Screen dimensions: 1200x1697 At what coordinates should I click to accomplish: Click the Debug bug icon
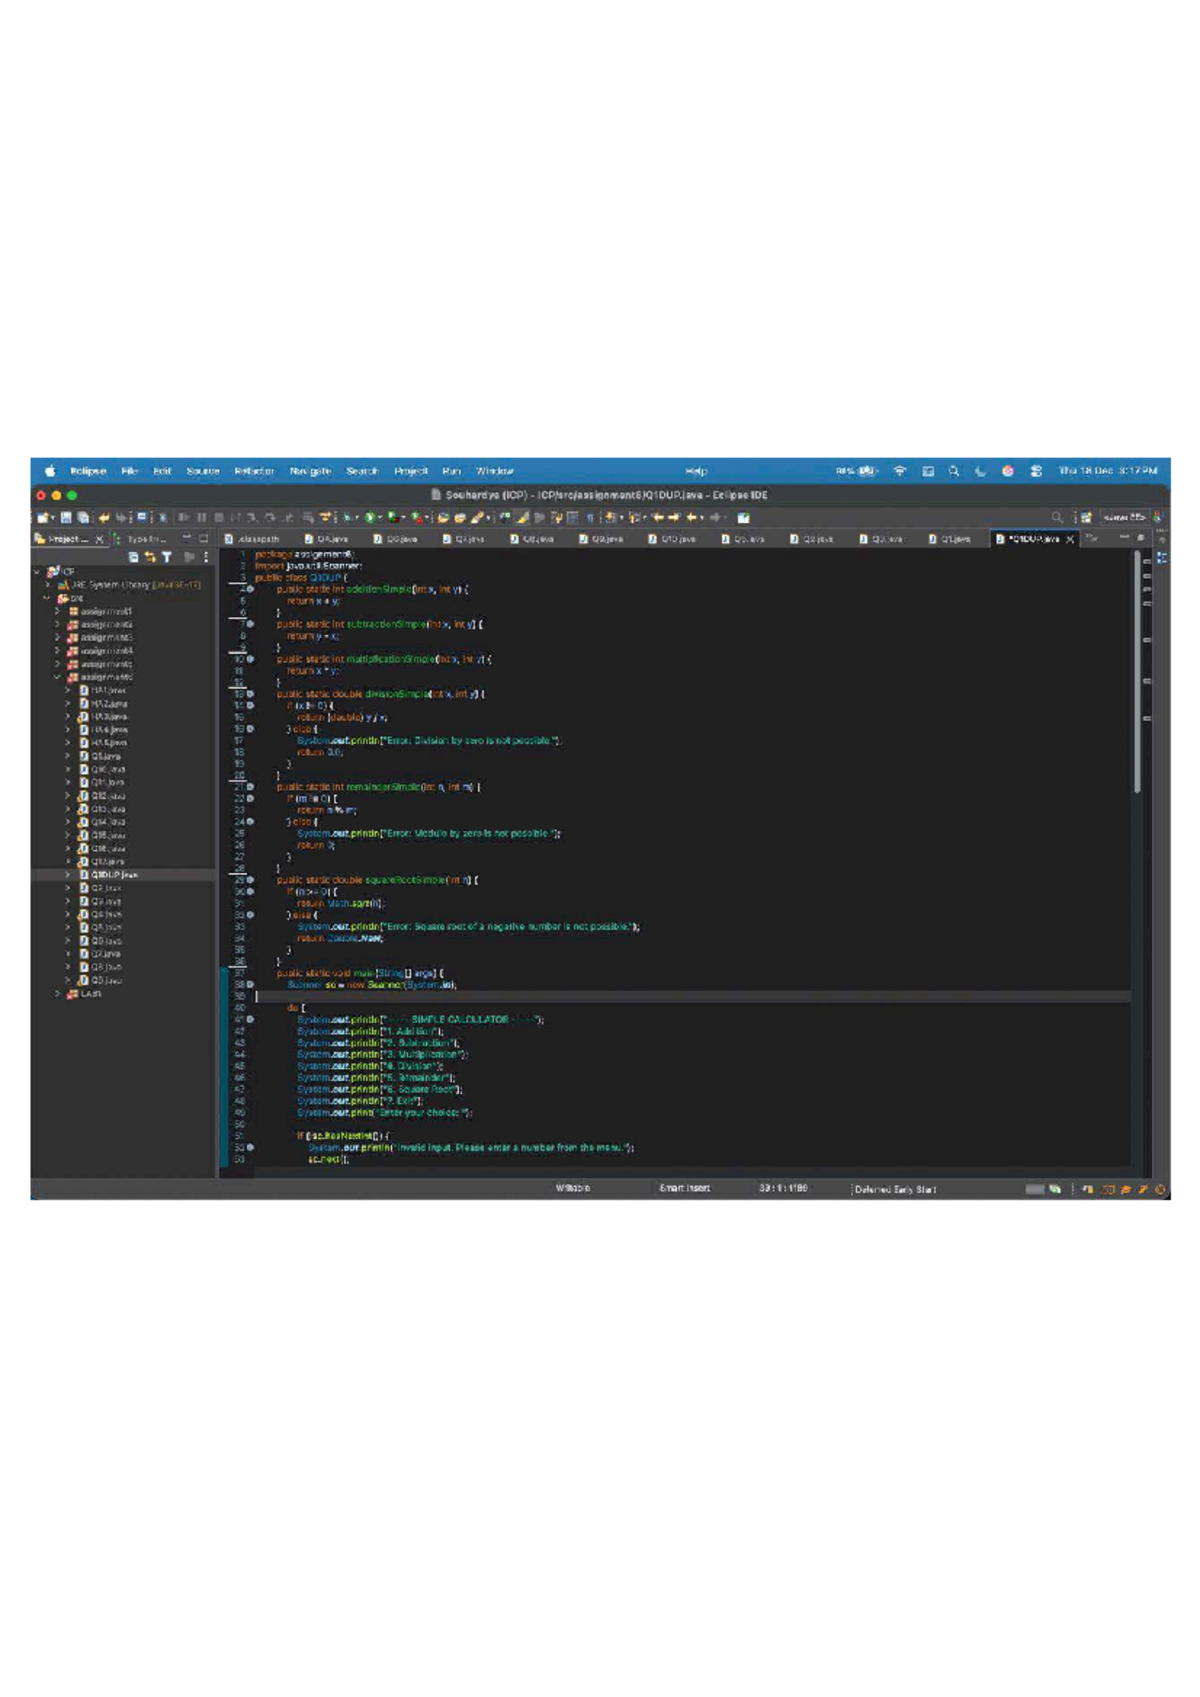click(349, 518)
